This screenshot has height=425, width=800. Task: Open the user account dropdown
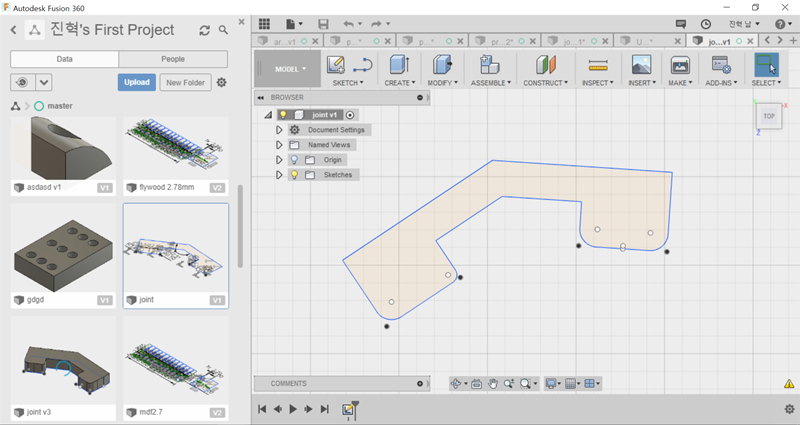click(744, 24)
